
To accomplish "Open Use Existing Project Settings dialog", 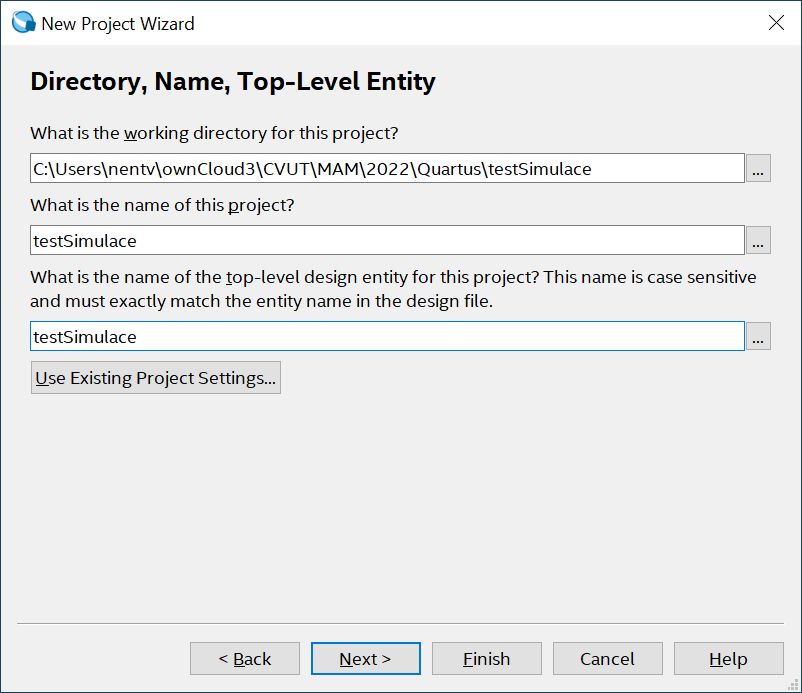I will coord(156,378).
